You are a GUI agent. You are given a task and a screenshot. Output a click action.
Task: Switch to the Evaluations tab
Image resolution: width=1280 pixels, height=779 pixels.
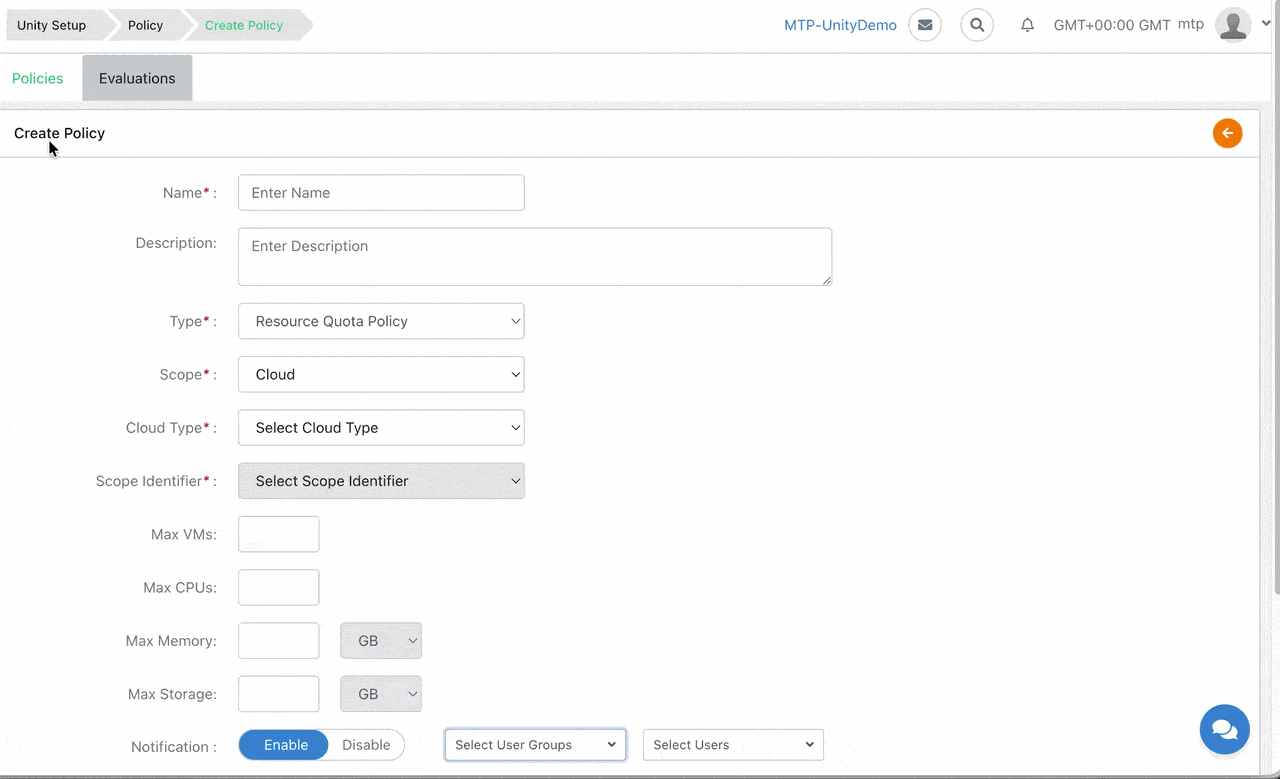pos(137,78)
